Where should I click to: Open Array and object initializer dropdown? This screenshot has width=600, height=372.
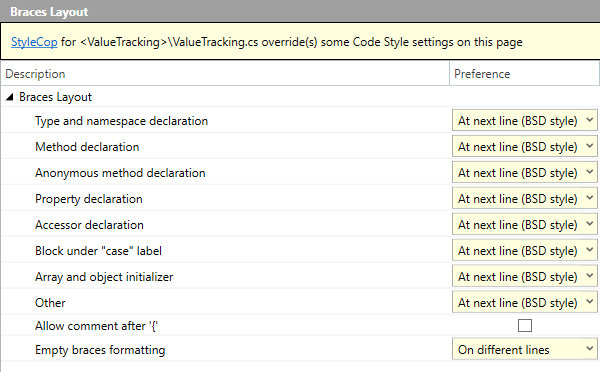(525, 277)
